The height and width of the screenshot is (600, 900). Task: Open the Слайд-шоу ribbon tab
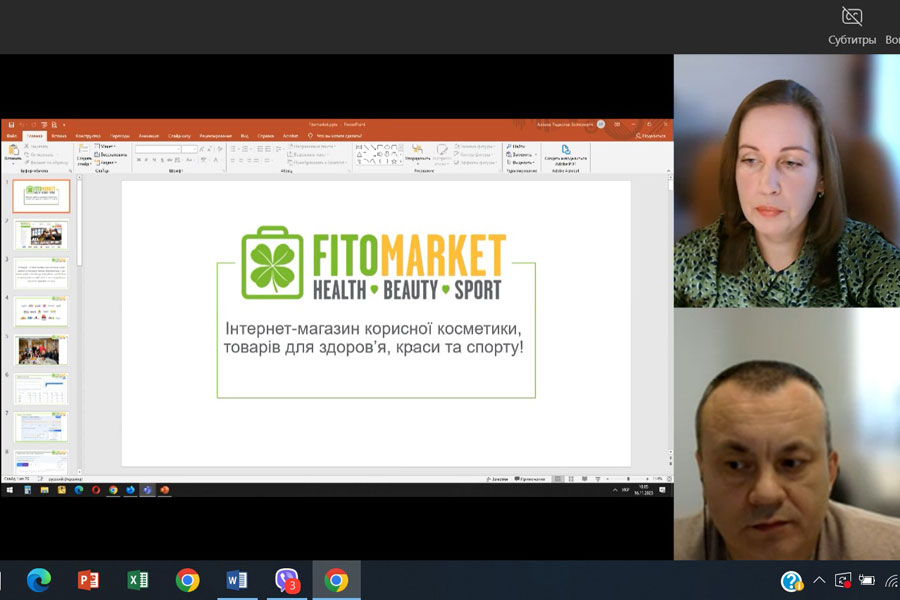coord(179,136)
